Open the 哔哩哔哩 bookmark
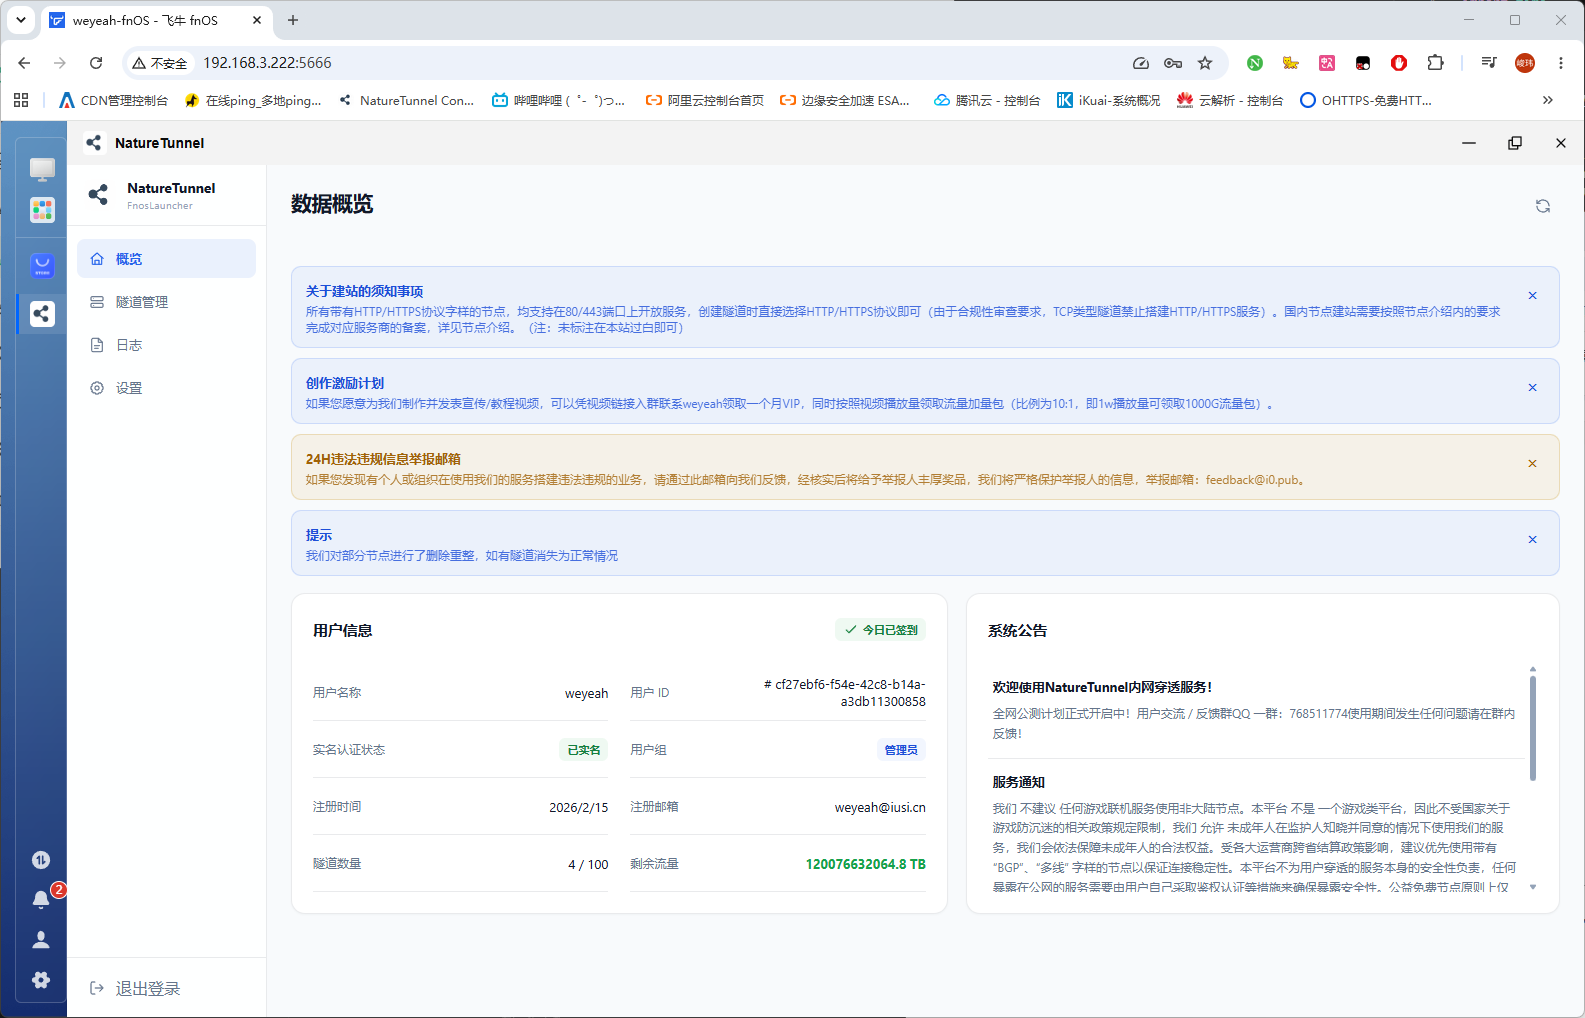Viewport: 1585px width, 1018px height. click(558, 100)
